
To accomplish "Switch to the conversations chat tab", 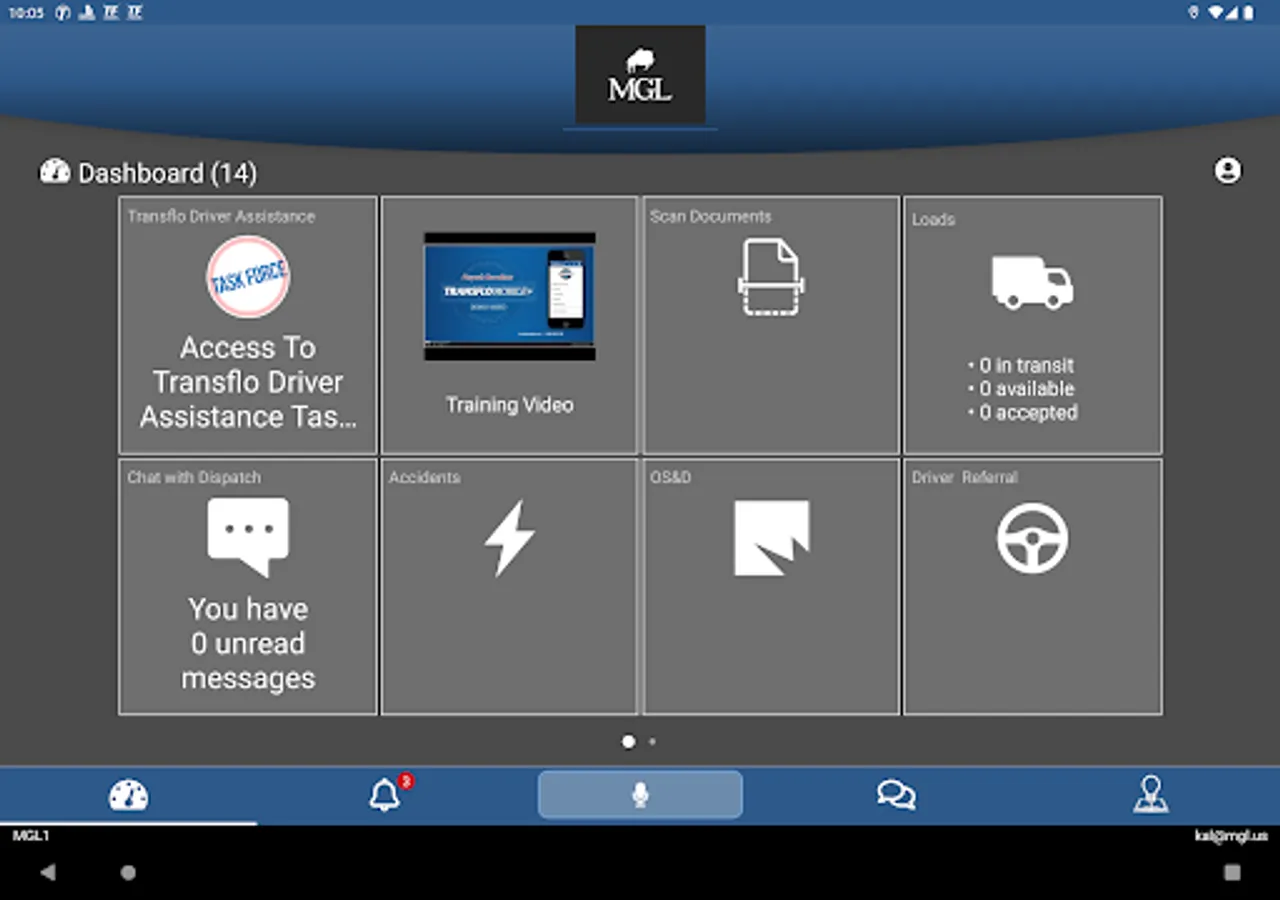I will pos(896,795).
